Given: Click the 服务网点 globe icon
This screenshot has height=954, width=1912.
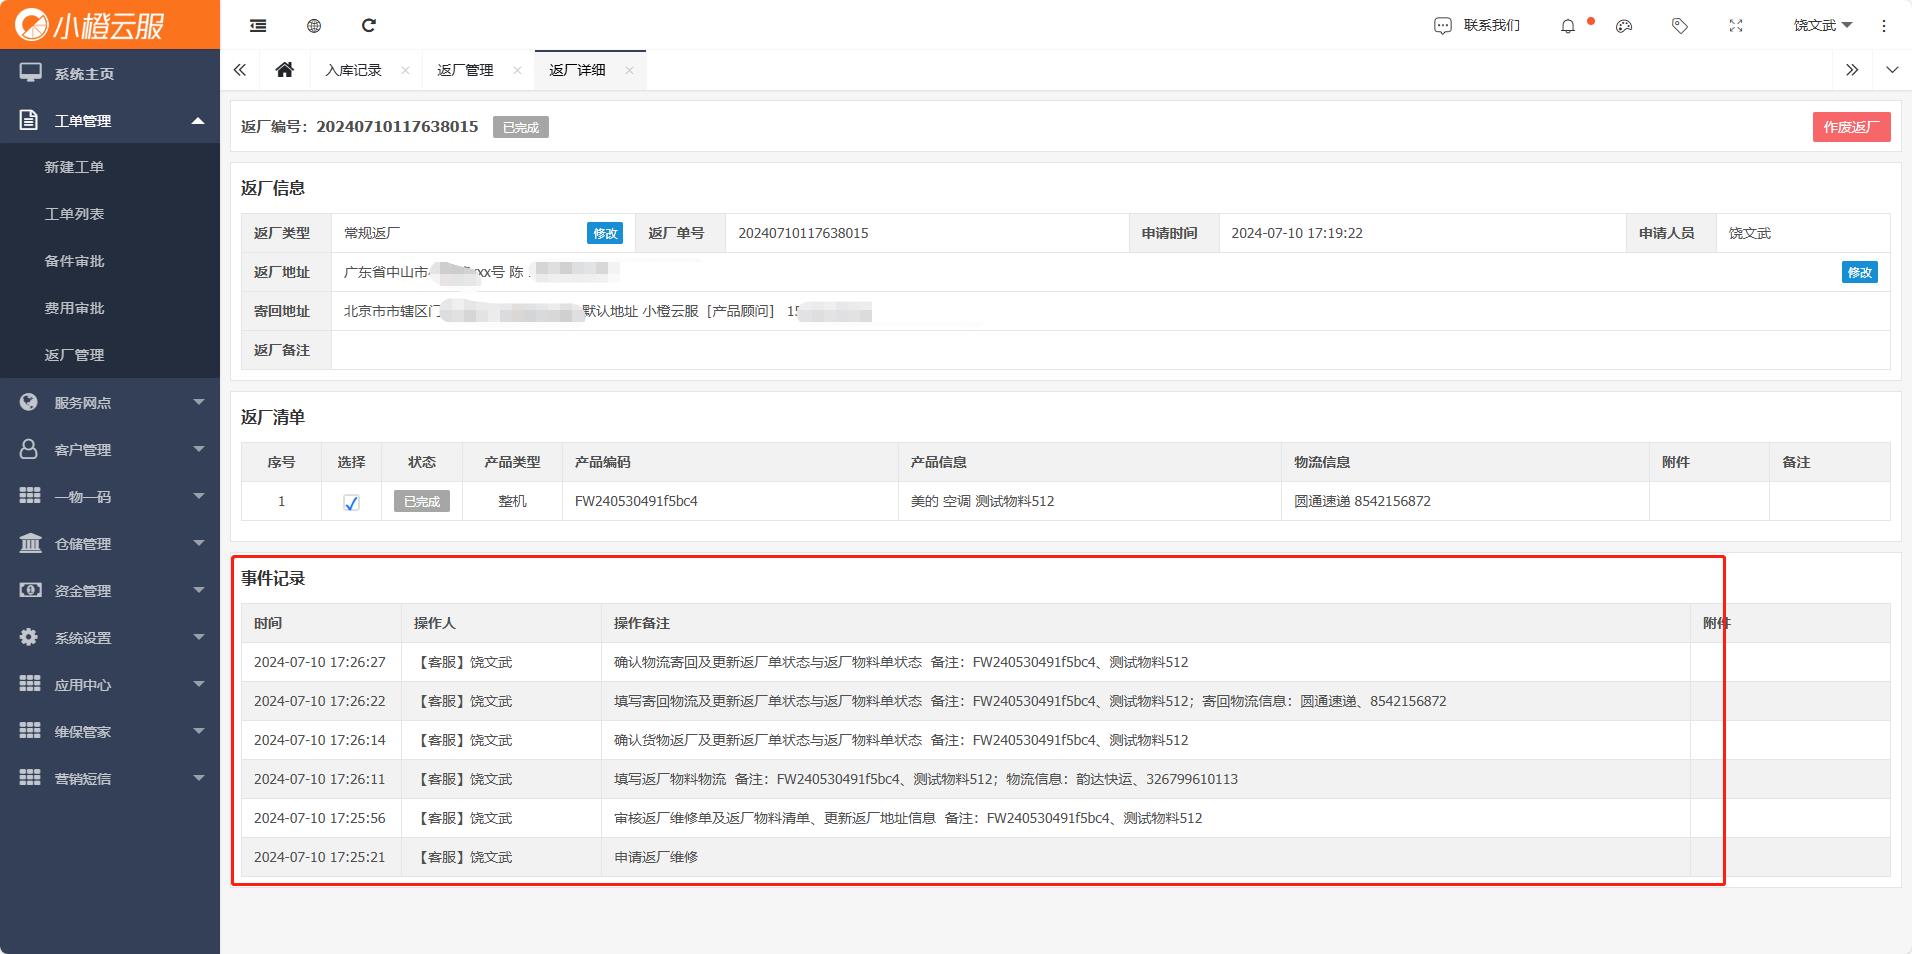Looking at the screenshot, I should pos(29,402).
